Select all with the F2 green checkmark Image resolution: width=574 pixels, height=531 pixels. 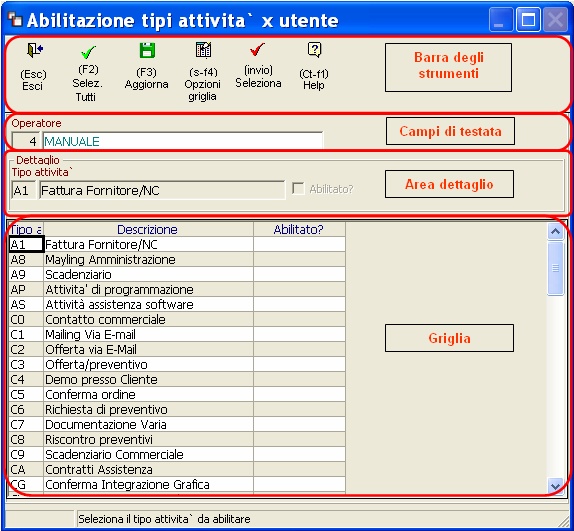[x=88, y=52]
